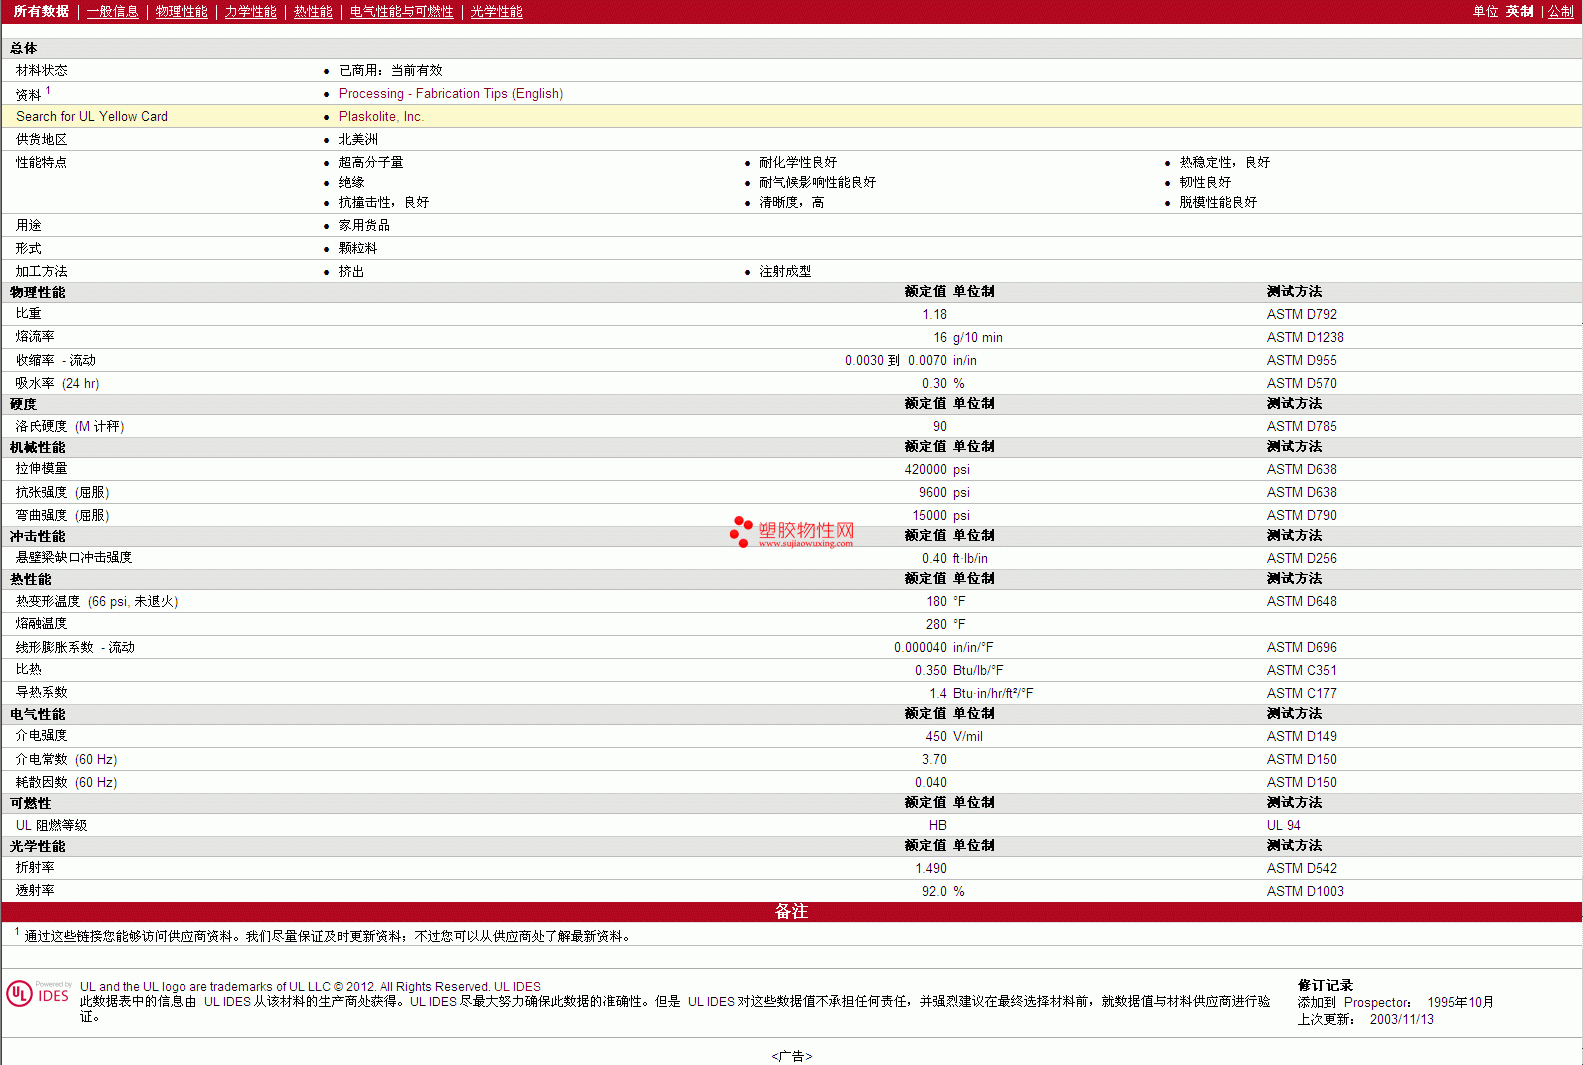This screenshot has height=1065, width=1583.
Task: Click the Plaskolite, Inc. link
Action: [381, 117]
